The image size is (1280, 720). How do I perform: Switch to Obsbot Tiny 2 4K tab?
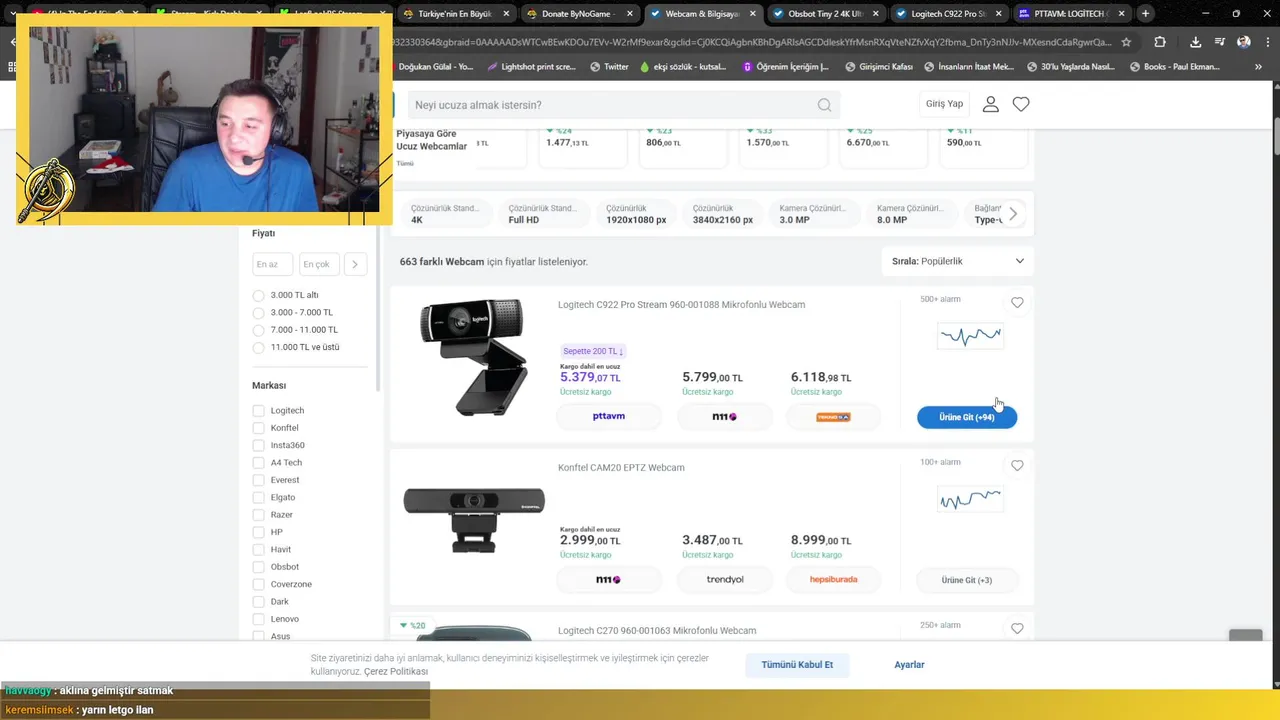click(827, 14)
